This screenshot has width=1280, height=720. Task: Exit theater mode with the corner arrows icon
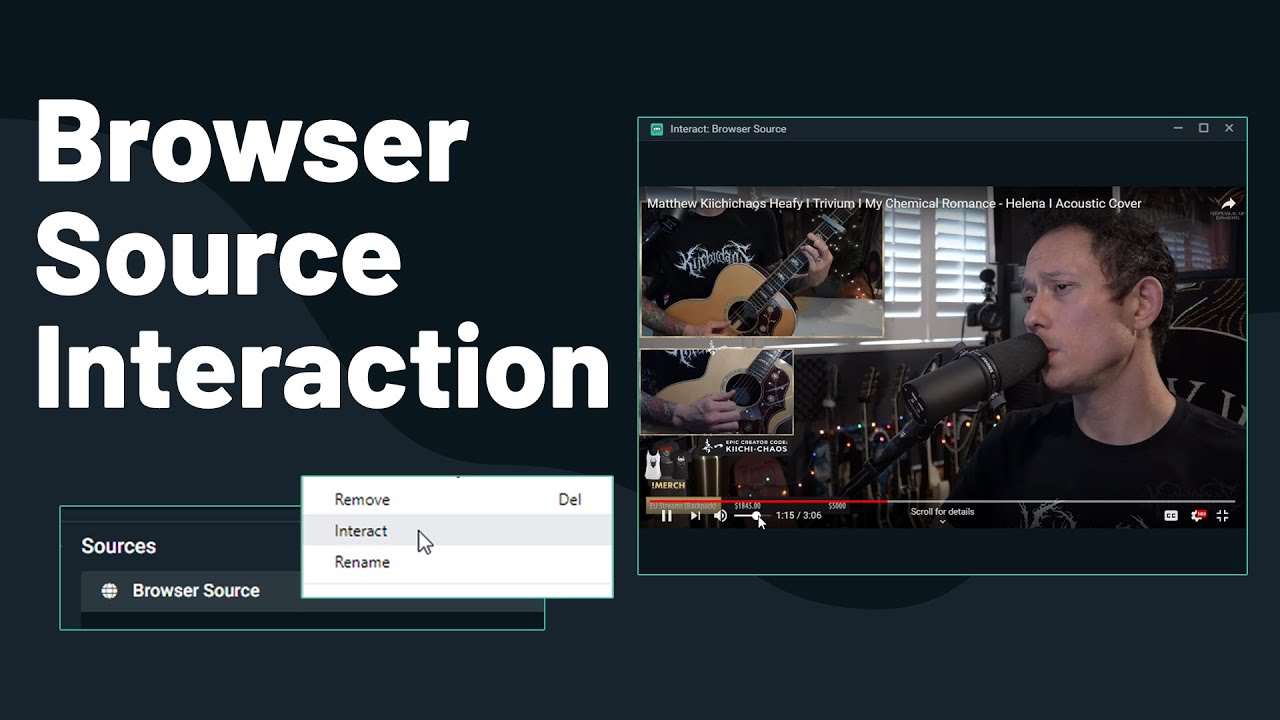[1222, 516]
